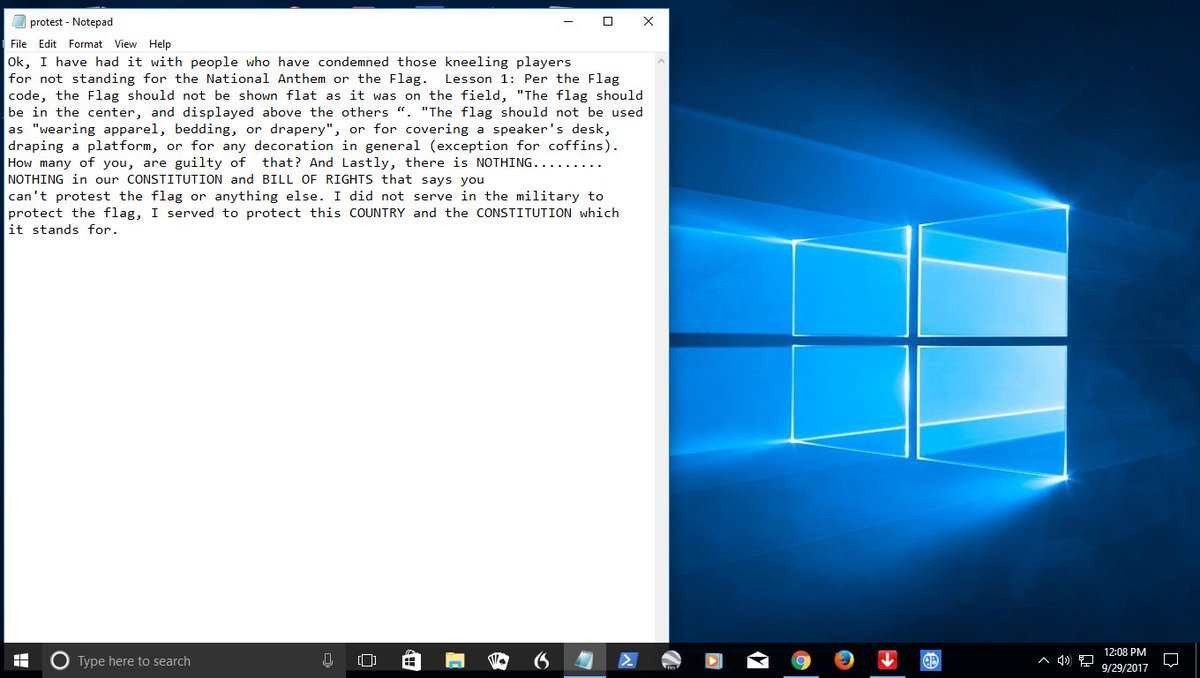Open the Mail app from the taskbar

point(757,660)
